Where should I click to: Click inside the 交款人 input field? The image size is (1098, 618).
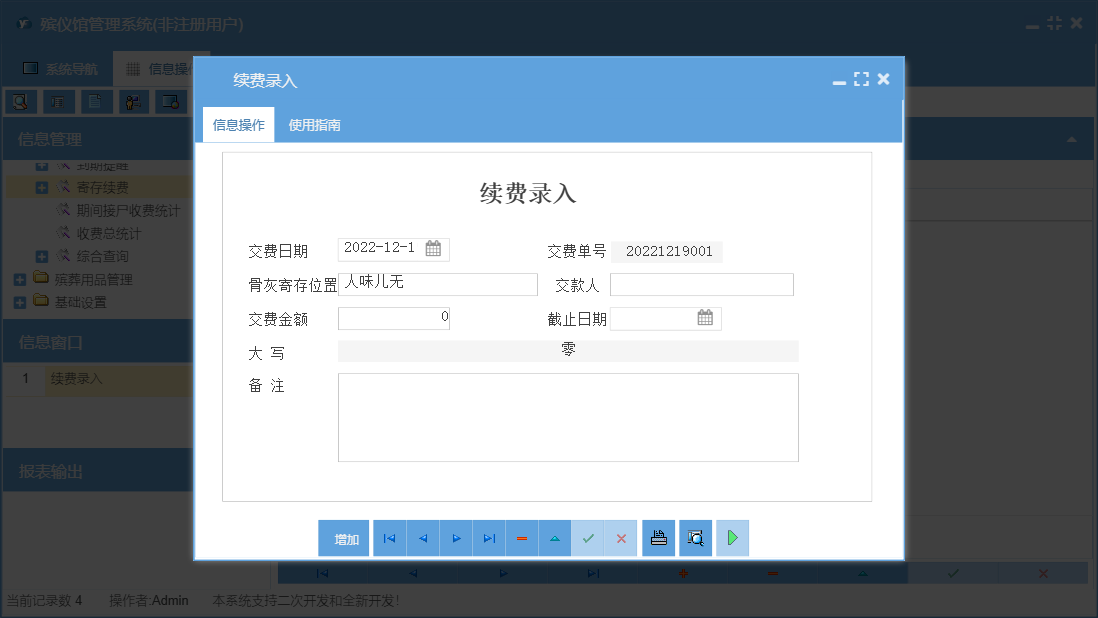click(x=700, y=284)
